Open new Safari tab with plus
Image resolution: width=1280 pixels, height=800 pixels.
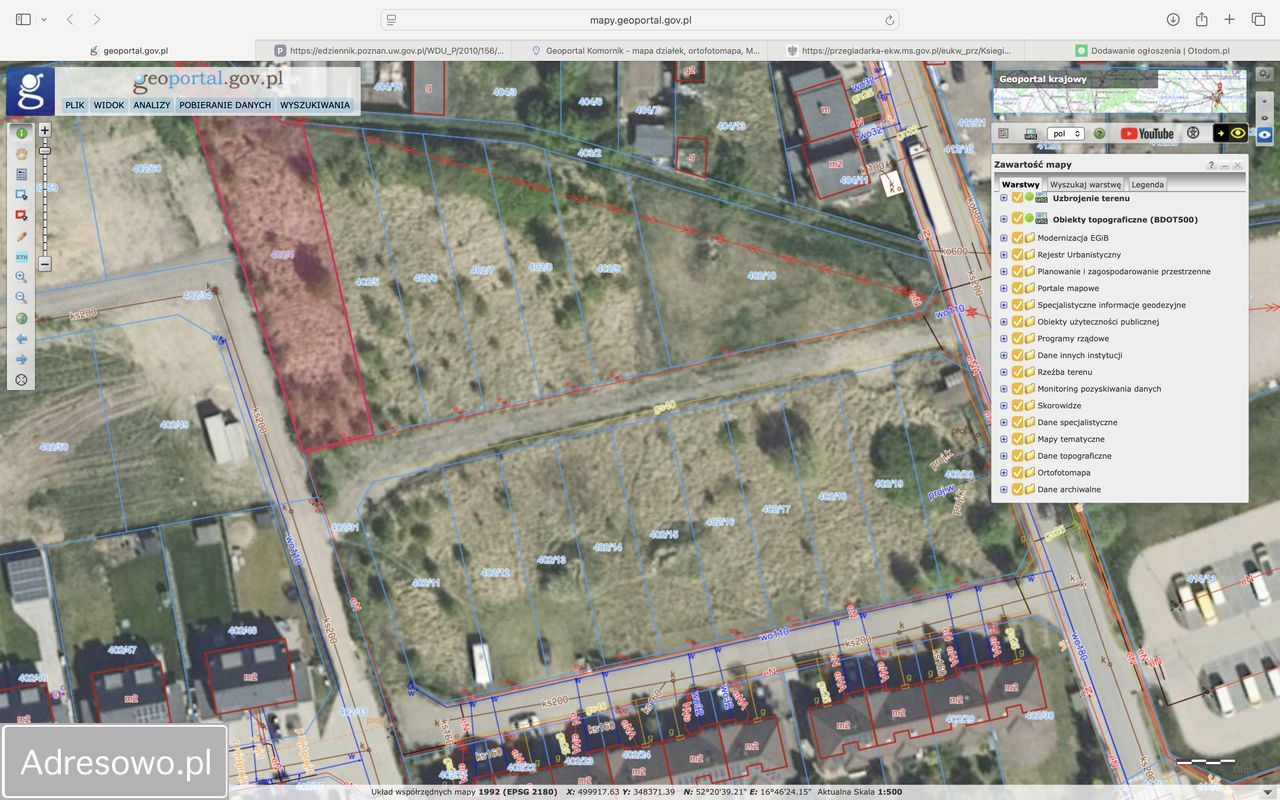(1230, 19)
